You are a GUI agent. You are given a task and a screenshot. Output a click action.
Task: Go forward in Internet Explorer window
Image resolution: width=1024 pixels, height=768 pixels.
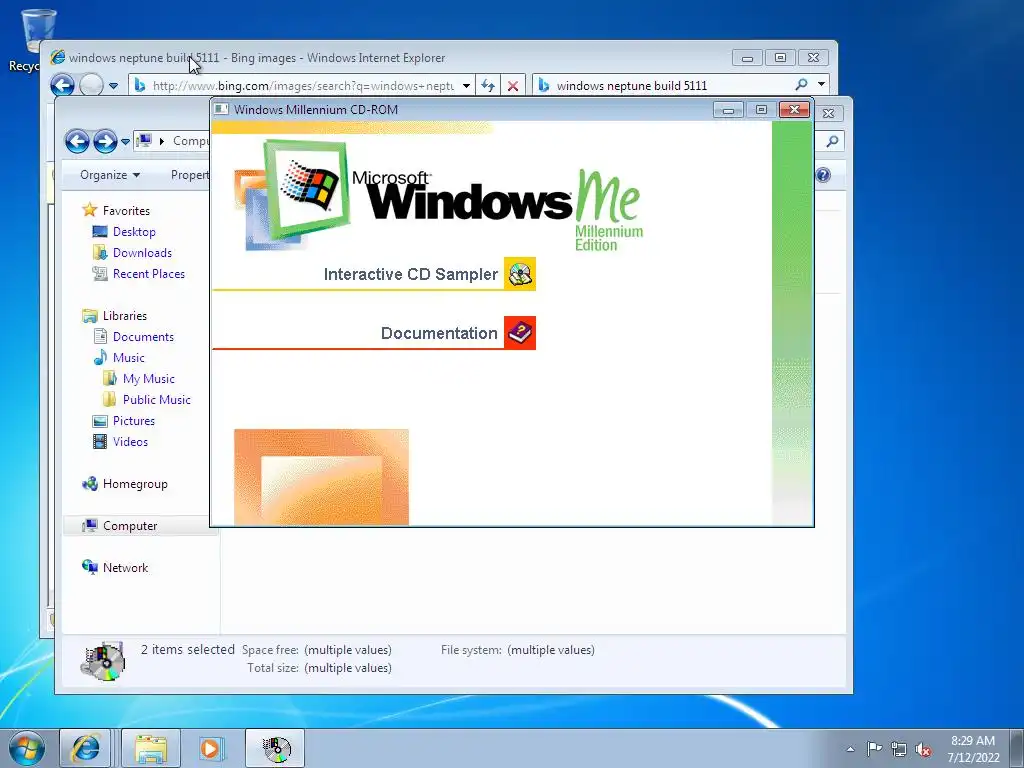(91, 85)
